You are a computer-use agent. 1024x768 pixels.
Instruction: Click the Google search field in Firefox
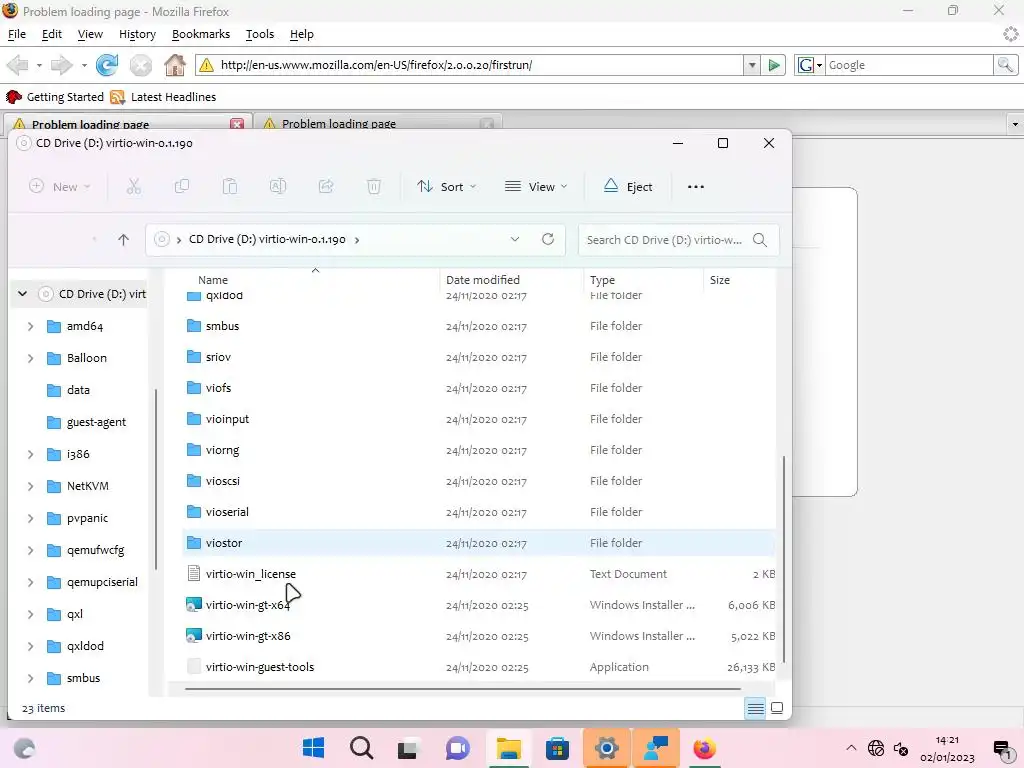[909, 65]
